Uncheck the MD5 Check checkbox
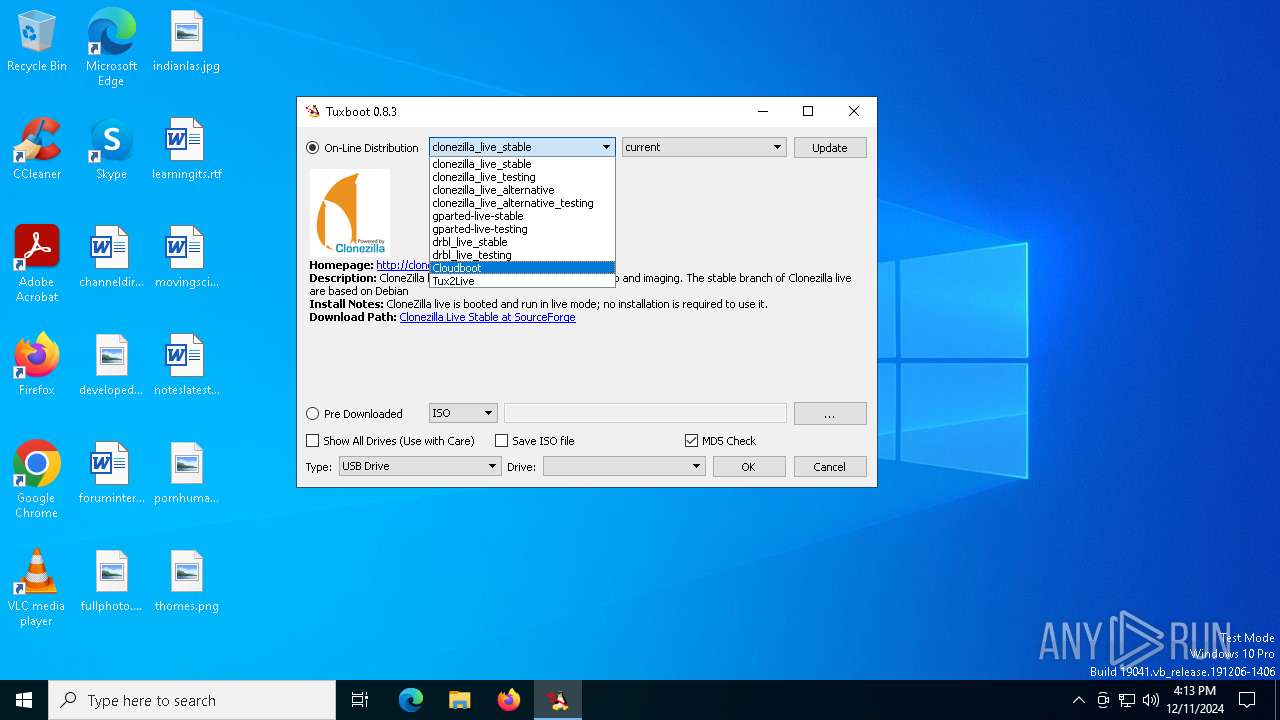 [691, 441]
